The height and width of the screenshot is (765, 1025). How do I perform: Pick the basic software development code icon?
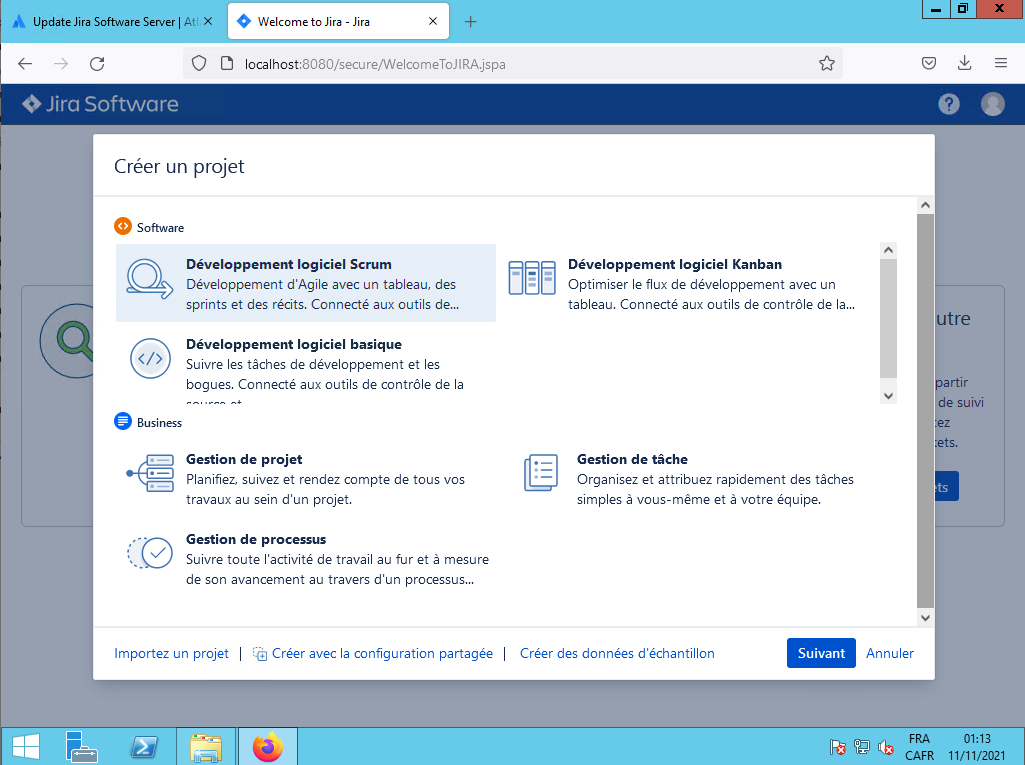[x=150, y=359]
